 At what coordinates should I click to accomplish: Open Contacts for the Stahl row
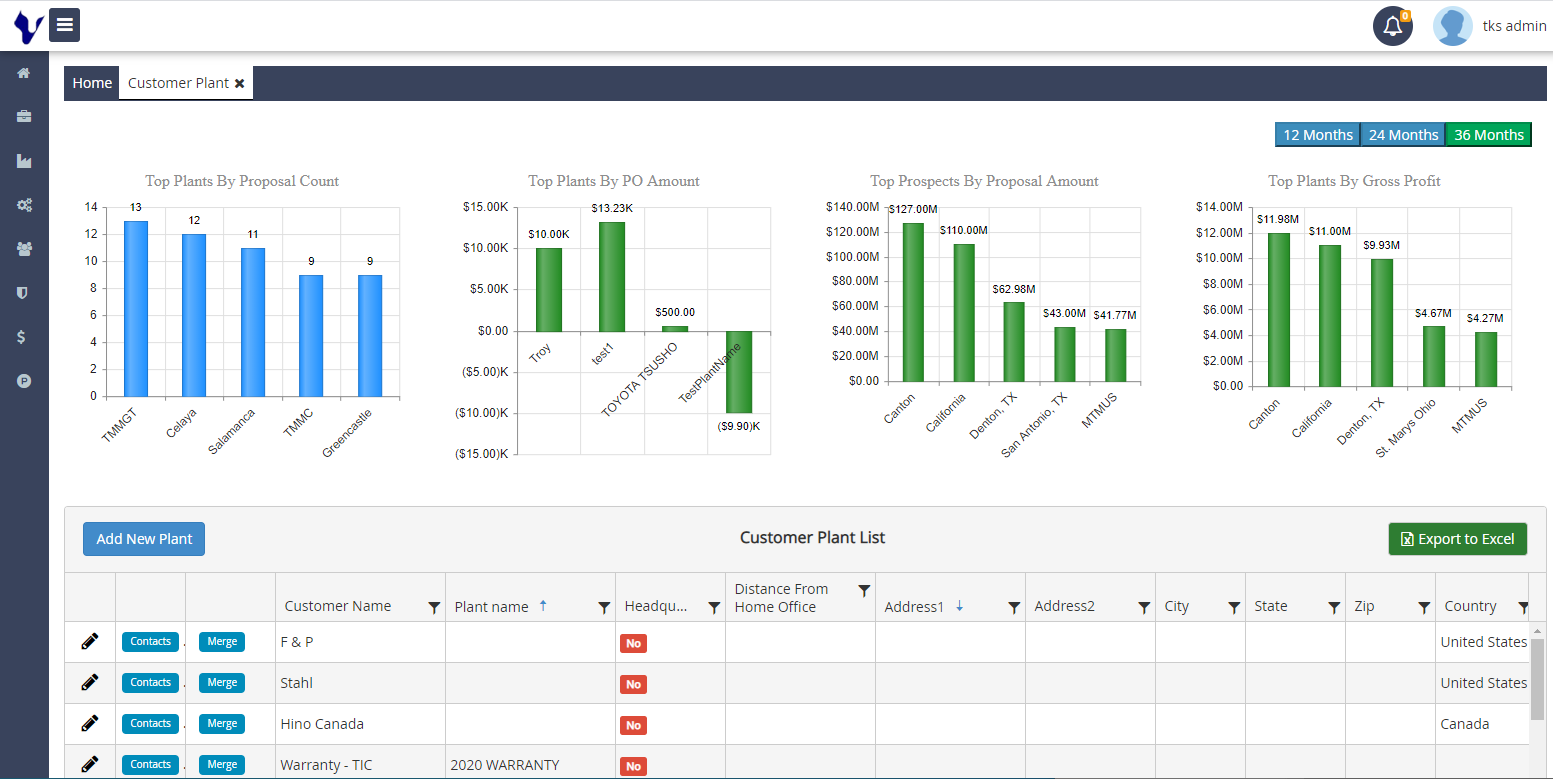coord(151,682)
